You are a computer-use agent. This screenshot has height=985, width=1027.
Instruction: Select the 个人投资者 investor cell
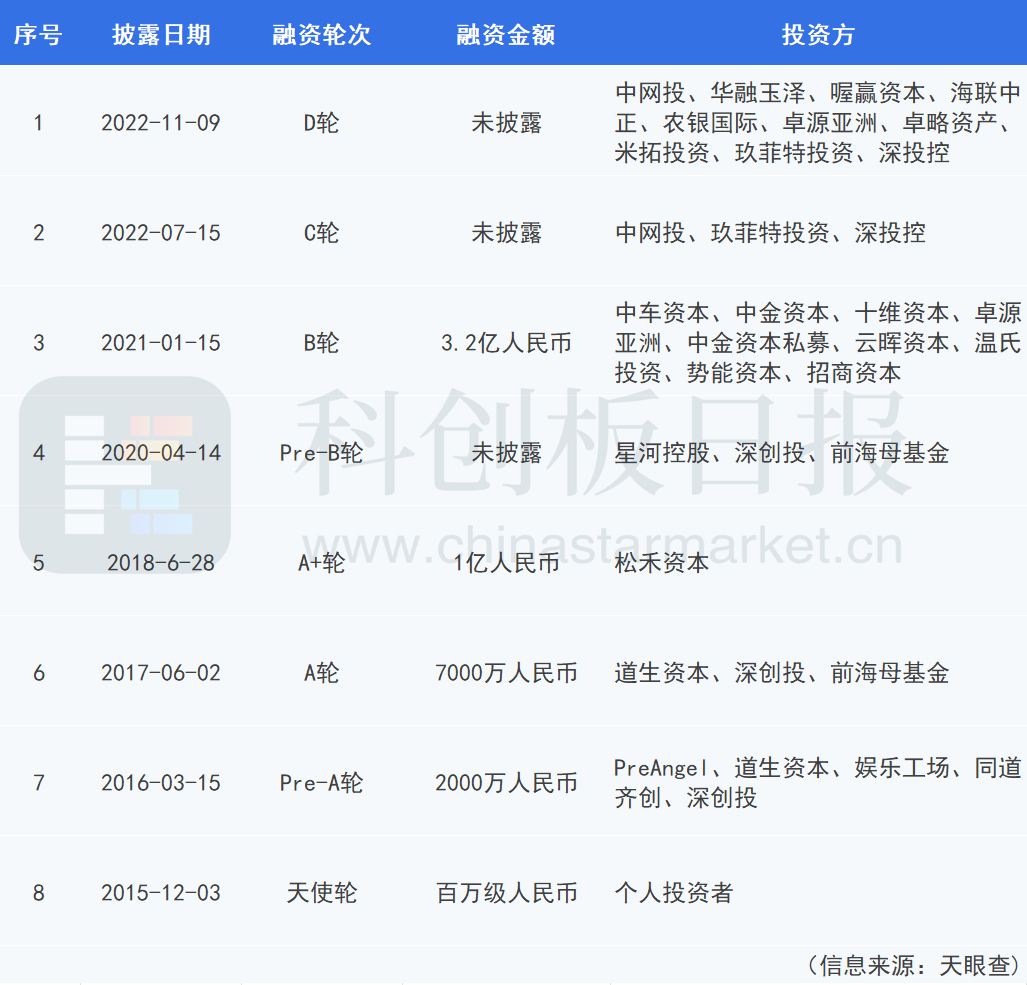pyautogui.click(x=674, y=893)
